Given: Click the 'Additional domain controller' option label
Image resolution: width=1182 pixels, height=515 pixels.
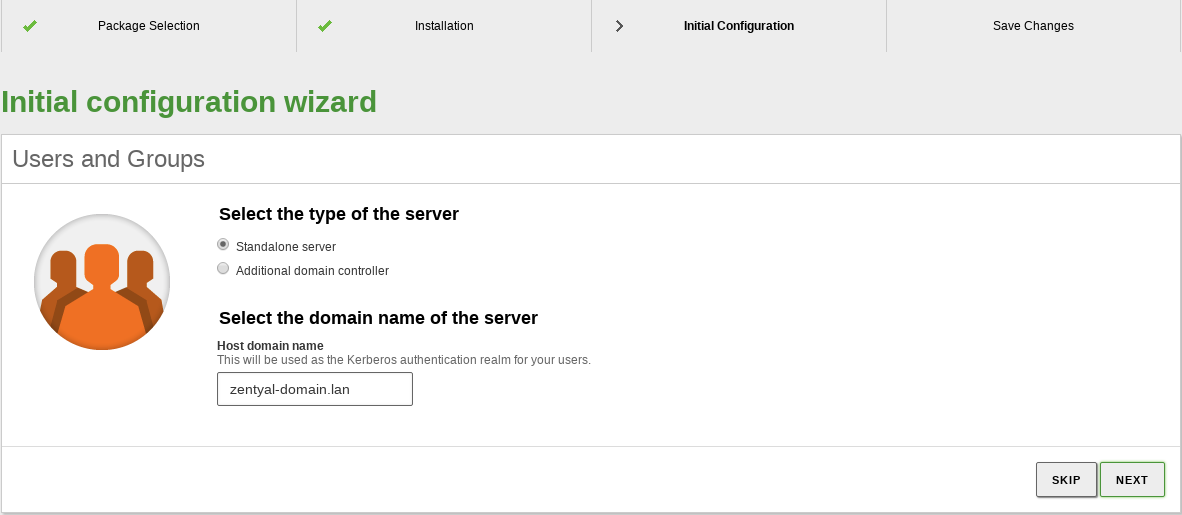Looking at the screenshot, I should pyautogui.click(x=312, y=271).
